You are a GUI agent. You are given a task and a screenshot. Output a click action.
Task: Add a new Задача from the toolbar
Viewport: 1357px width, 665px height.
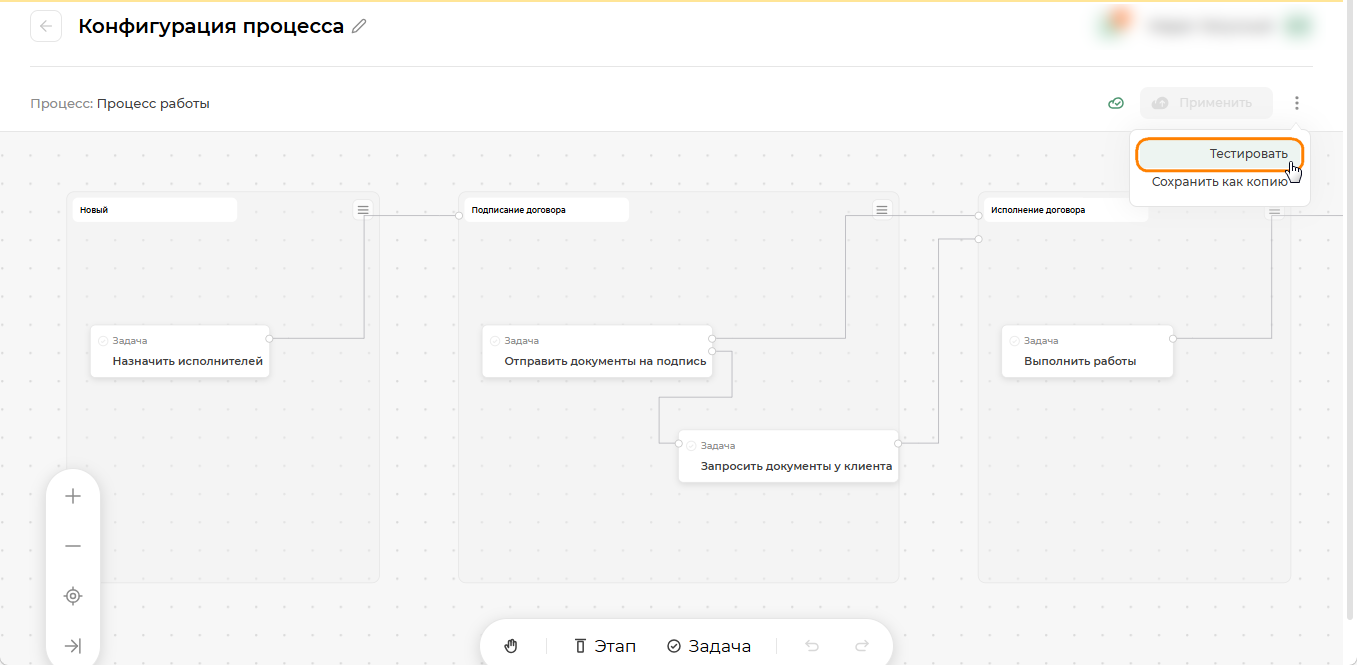tap(709, 646)
